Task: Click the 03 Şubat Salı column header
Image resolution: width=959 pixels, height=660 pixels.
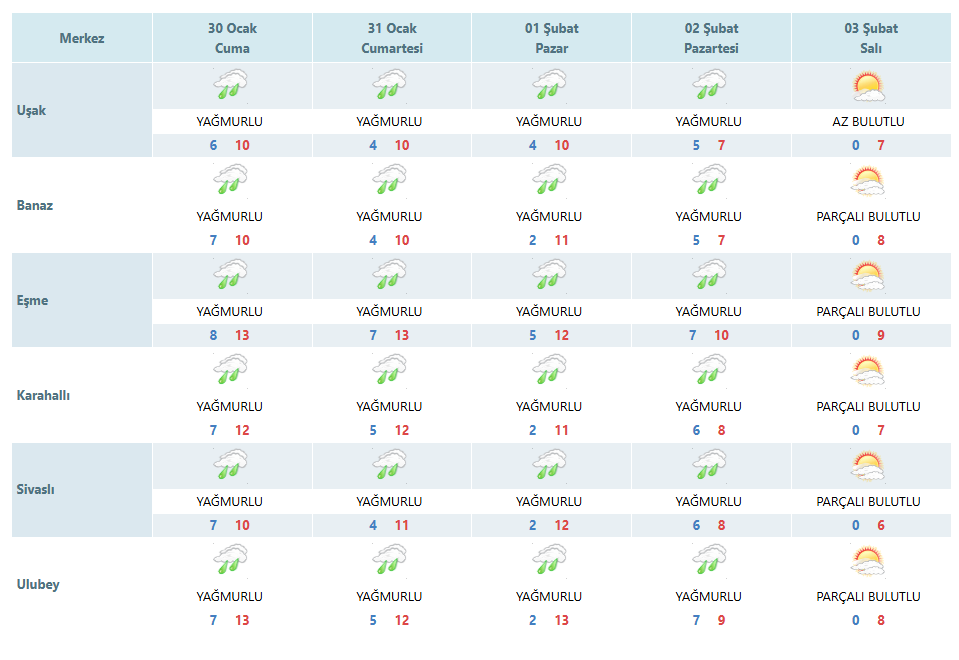Action: [x=872, y=38]
